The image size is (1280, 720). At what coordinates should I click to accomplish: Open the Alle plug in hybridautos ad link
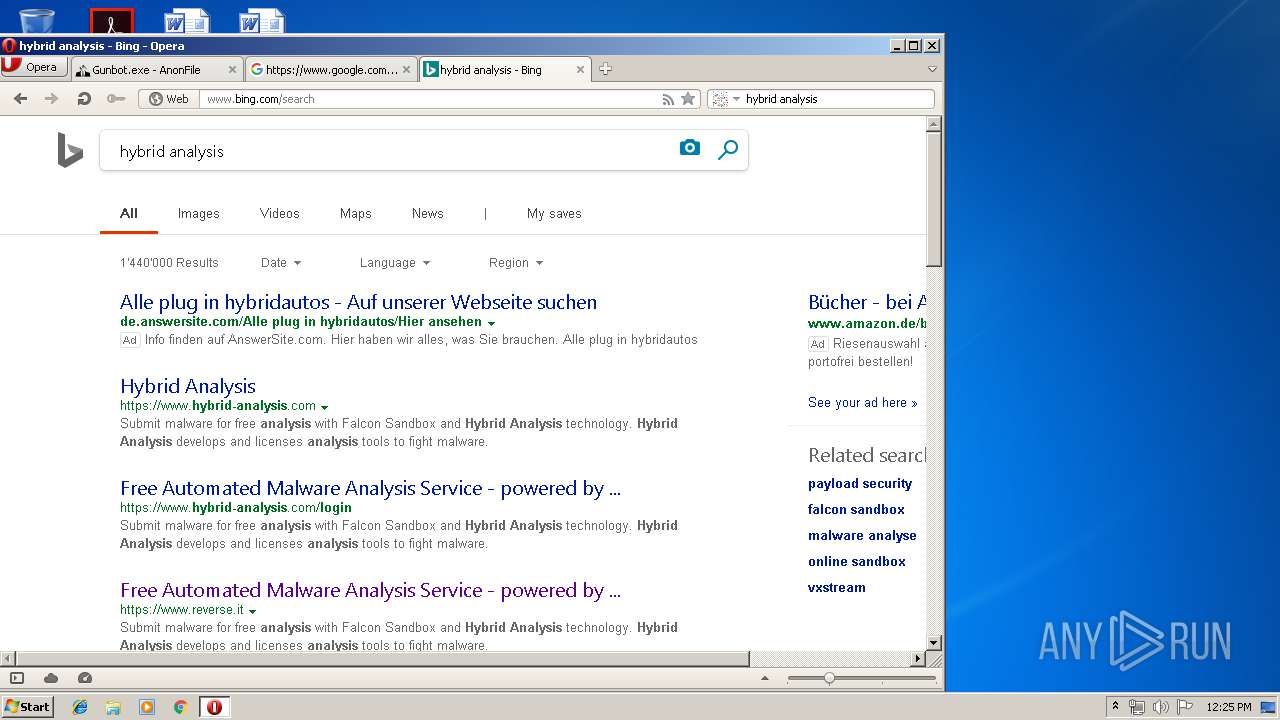pyautogui.click(x=358, y=302)
